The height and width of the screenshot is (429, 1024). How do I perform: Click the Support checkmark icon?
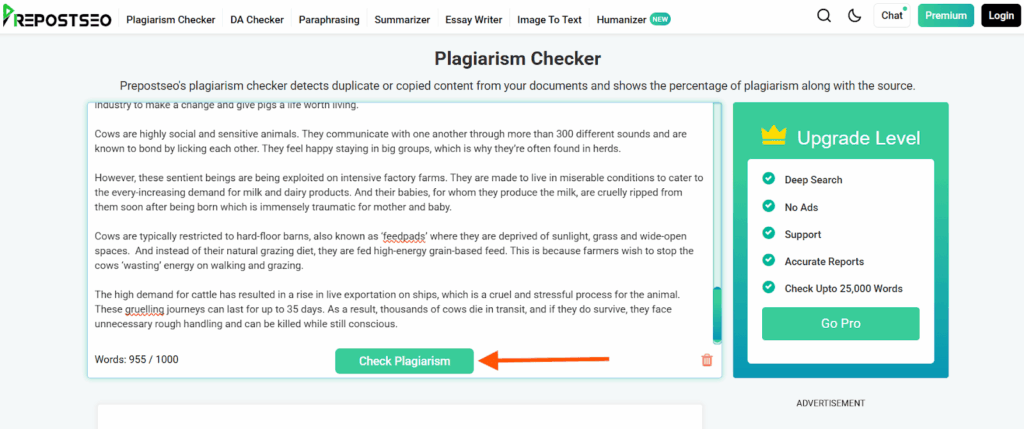click(x=769, y=233)
